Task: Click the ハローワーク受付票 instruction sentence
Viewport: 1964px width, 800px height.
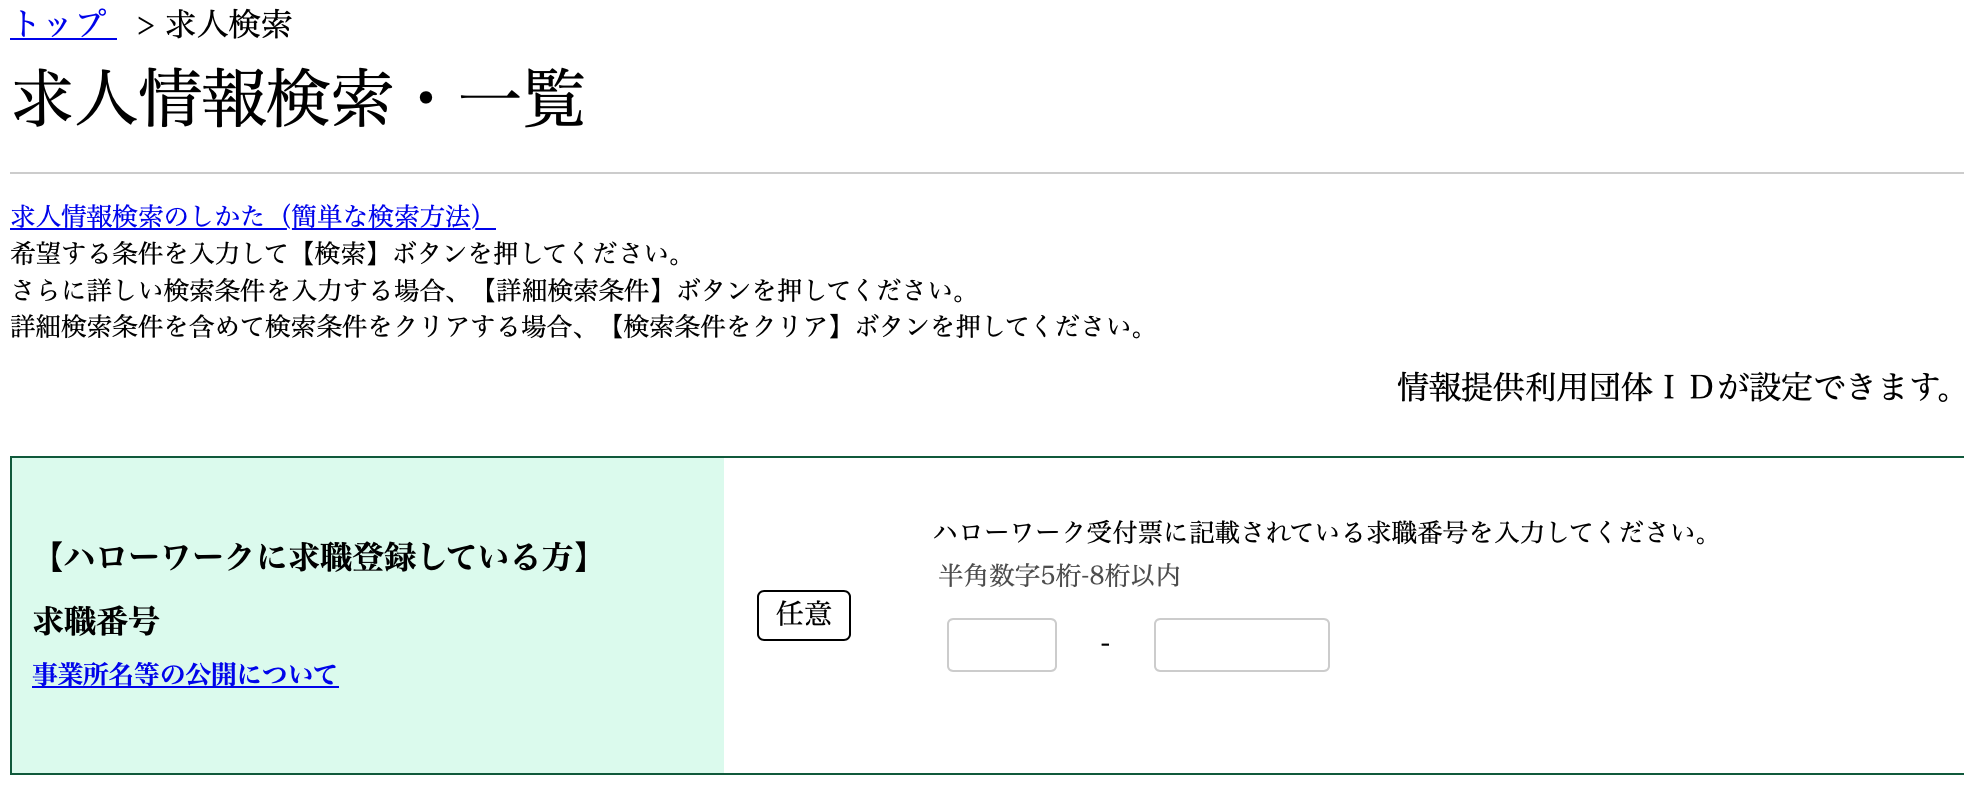Action: click(x=1322, y=532)
